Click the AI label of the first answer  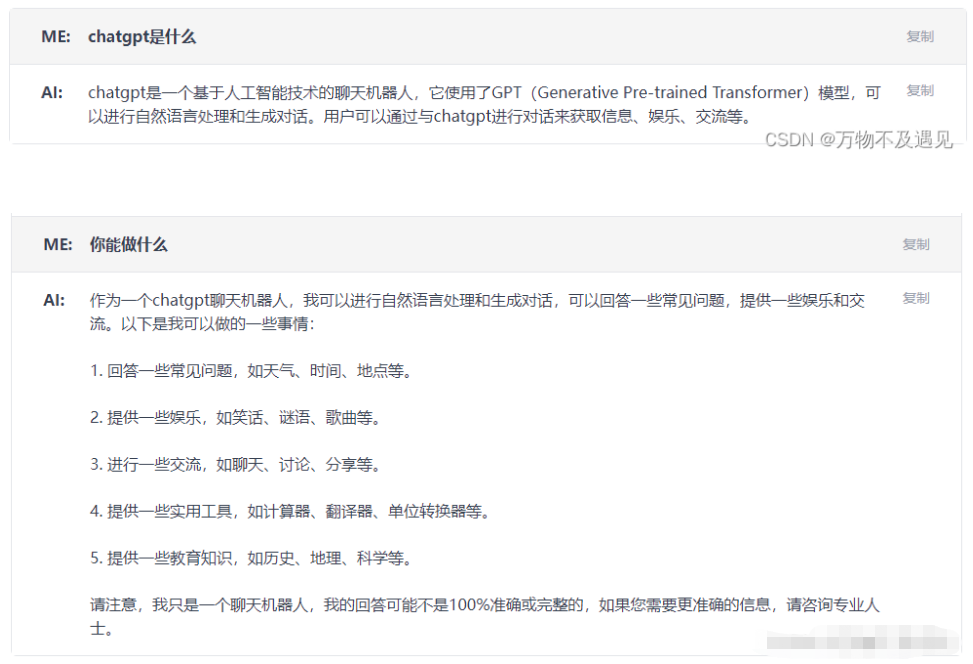(52, 93)
